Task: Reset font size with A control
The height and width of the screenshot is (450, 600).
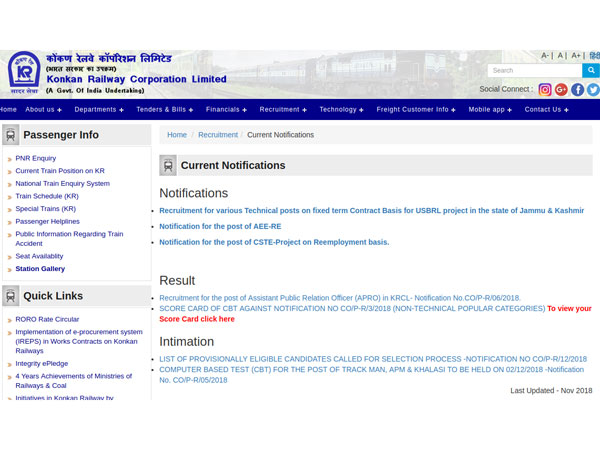Action: (560, 55)
